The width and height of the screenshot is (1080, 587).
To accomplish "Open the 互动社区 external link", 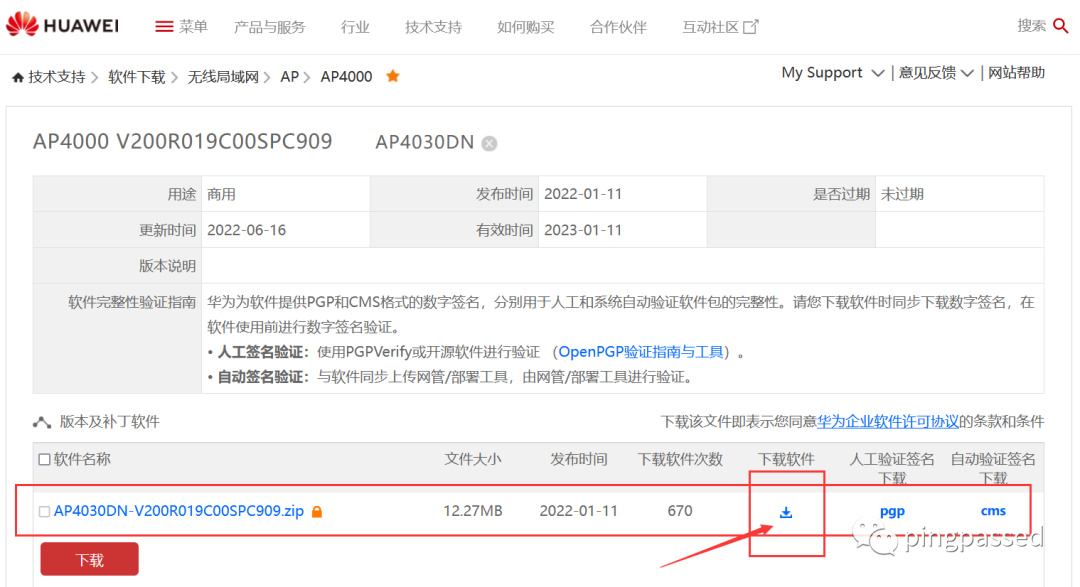I will click(x=720, y=27).
